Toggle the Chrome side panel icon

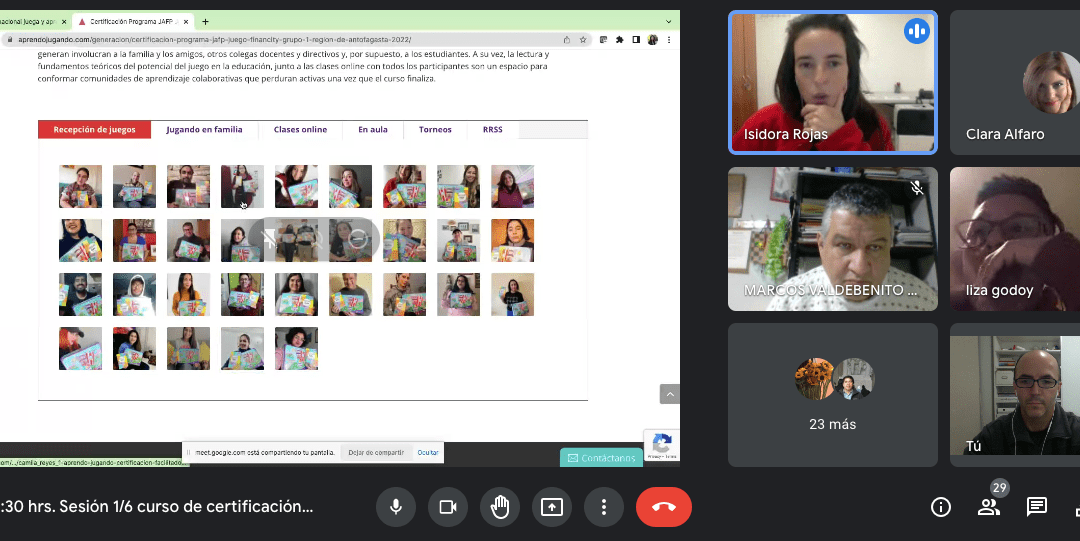pos(636,40)
